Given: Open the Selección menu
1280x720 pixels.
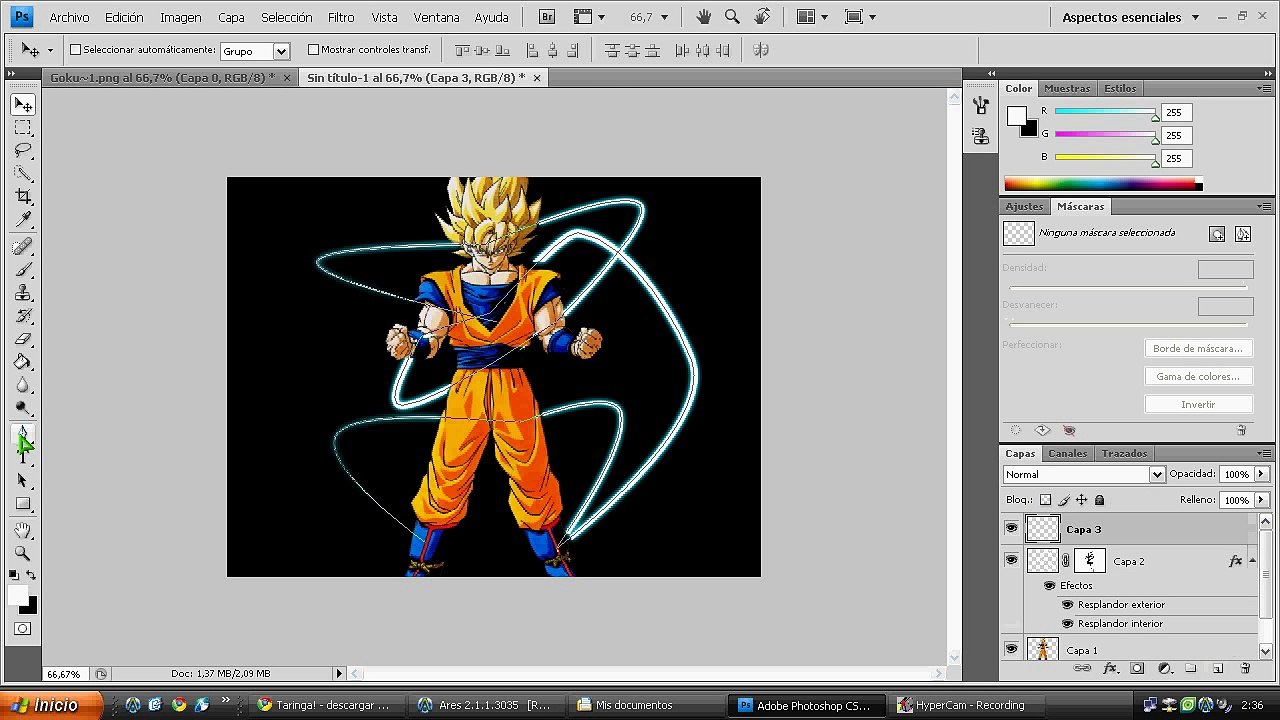Looking at the screenshot, I should pyautogui.click(x=286, y=17).
